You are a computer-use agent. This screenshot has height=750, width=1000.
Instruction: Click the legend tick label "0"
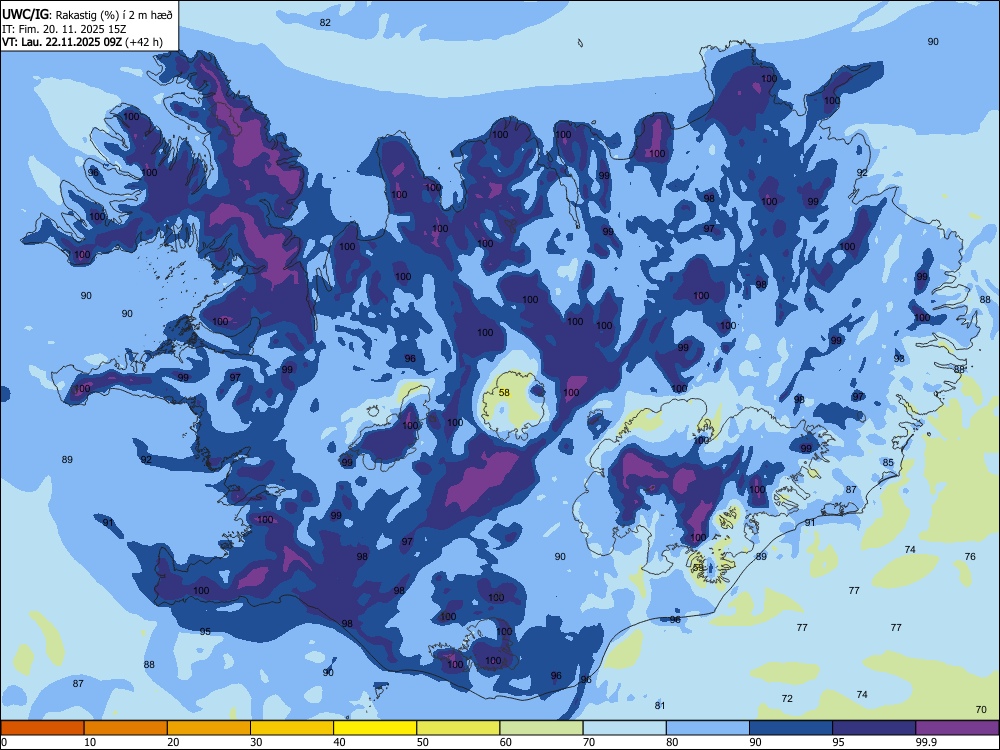pos(4,742)
